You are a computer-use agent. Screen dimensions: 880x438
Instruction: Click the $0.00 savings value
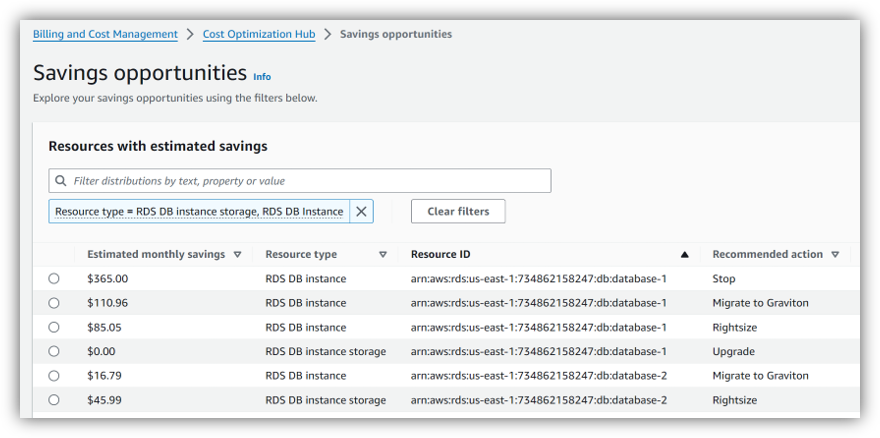coord(101,351)
